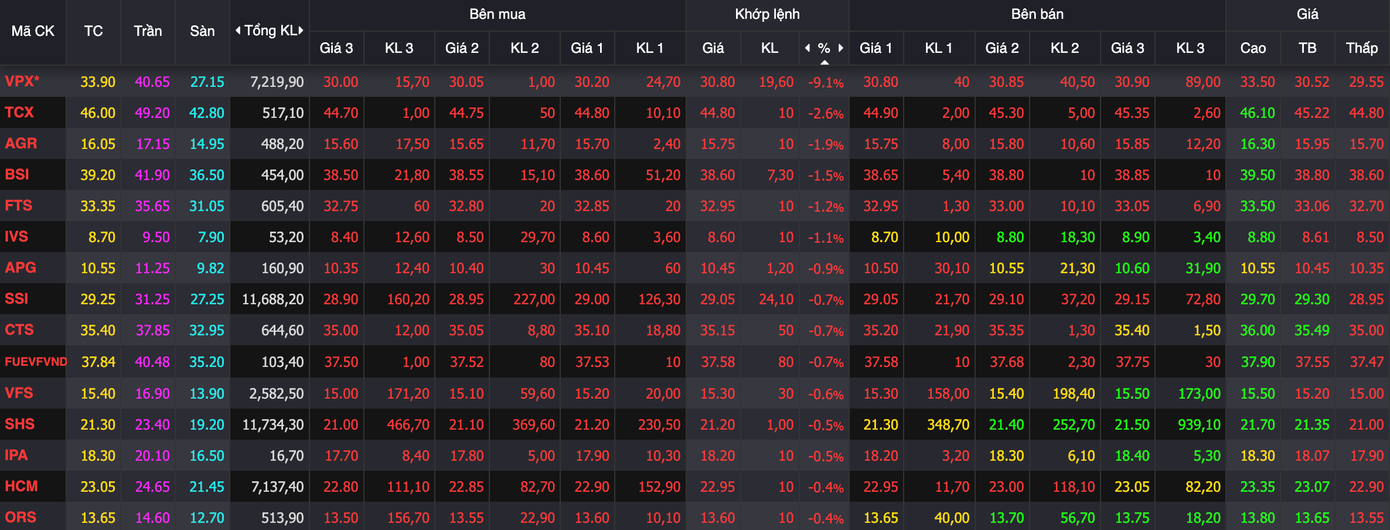This screenshot has height=530, width=1390.
Task: Click the Cao column header
Action: click(1253, 48)
